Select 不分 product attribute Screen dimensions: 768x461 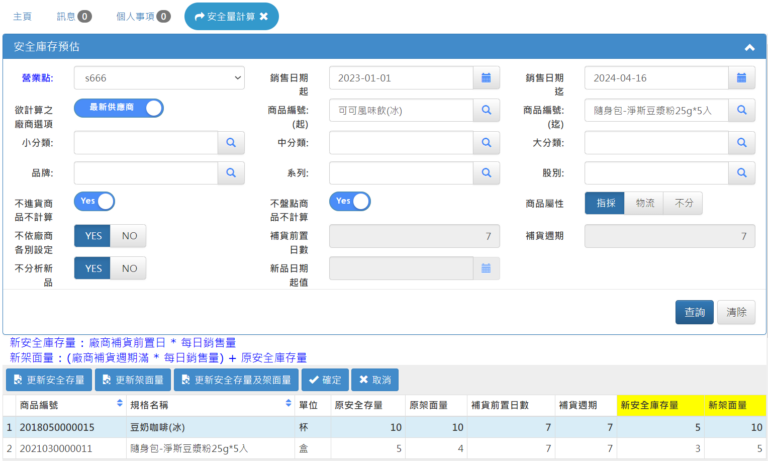pyautogui.click(x=683, y=203)
